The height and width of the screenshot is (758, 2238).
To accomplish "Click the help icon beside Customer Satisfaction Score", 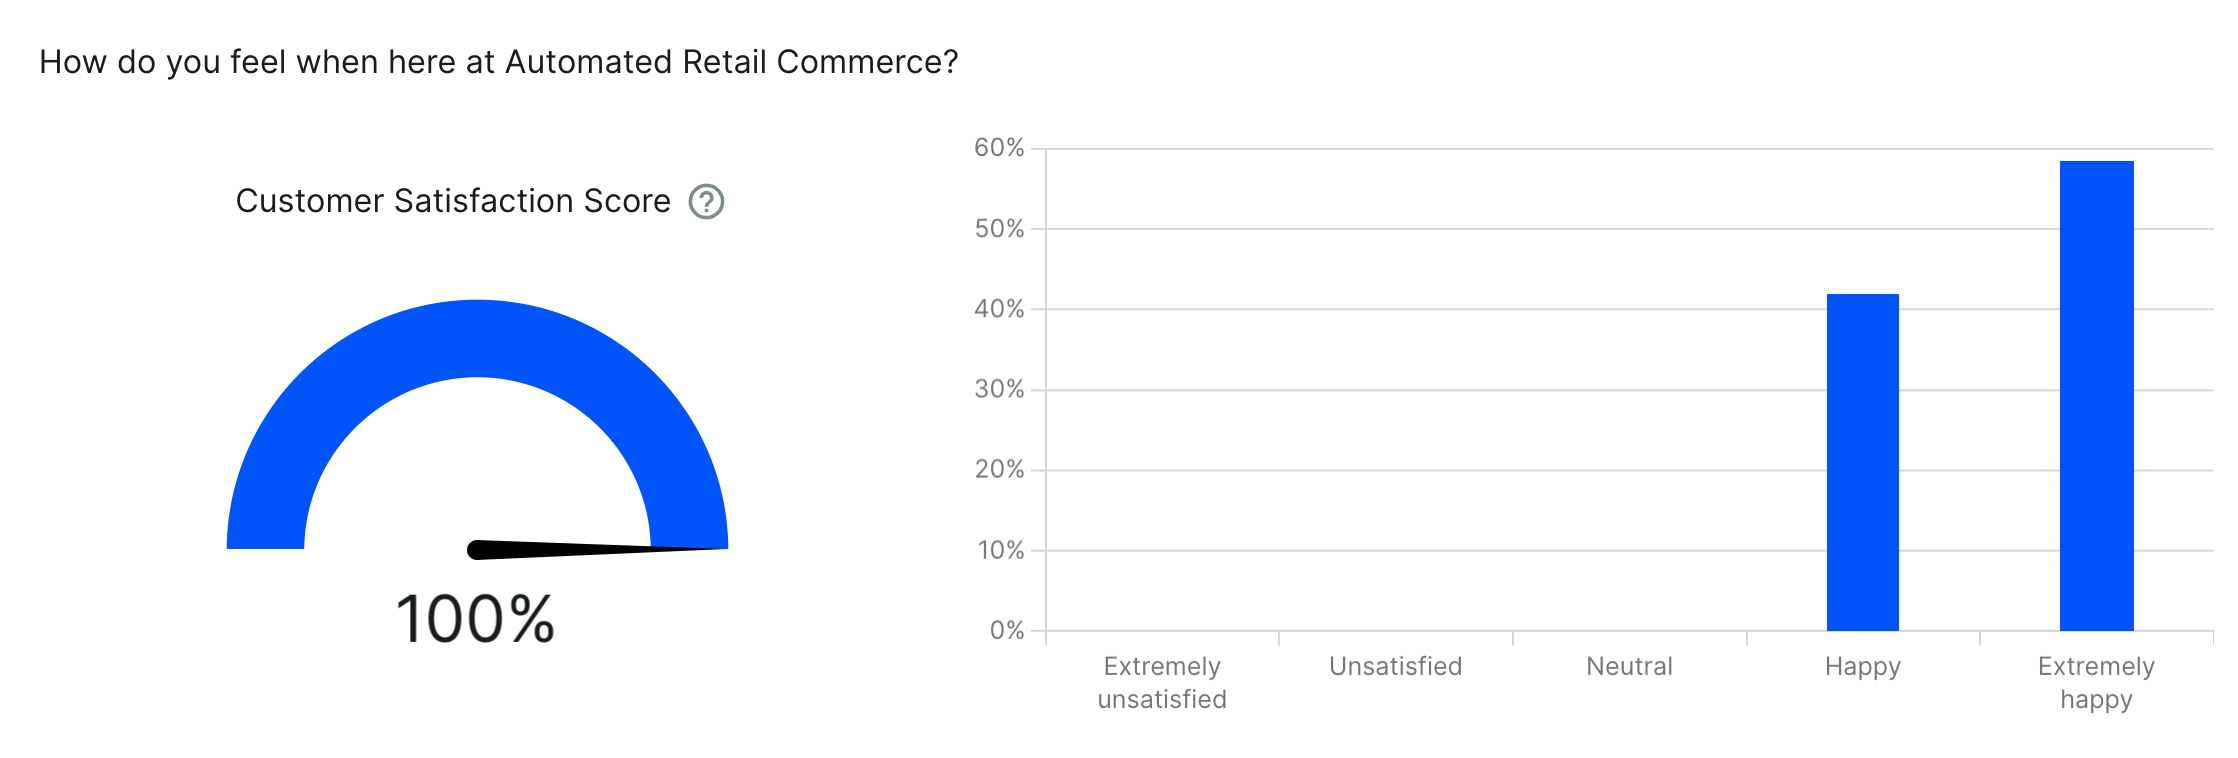I will pyautogui.click(x=706, y=202).
